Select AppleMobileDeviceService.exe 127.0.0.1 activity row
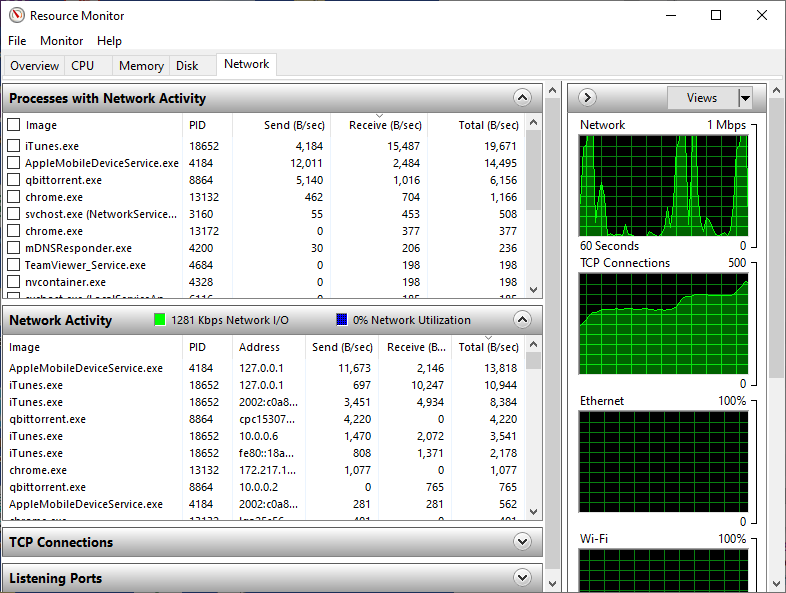786x593 pixels. point(264,368)
